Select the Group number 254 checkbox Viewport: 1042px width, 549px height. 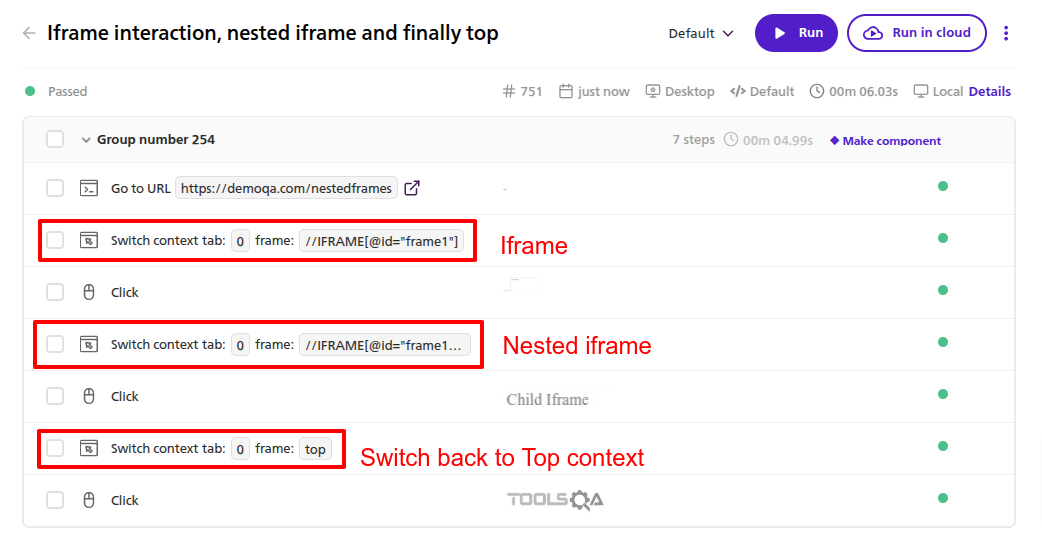[55, 140]
